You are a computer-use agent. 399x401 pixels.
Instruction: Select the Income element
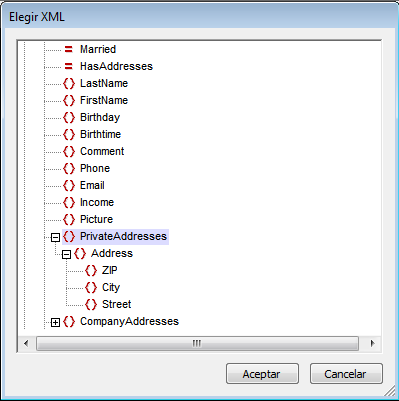click(x=97, y=202)
